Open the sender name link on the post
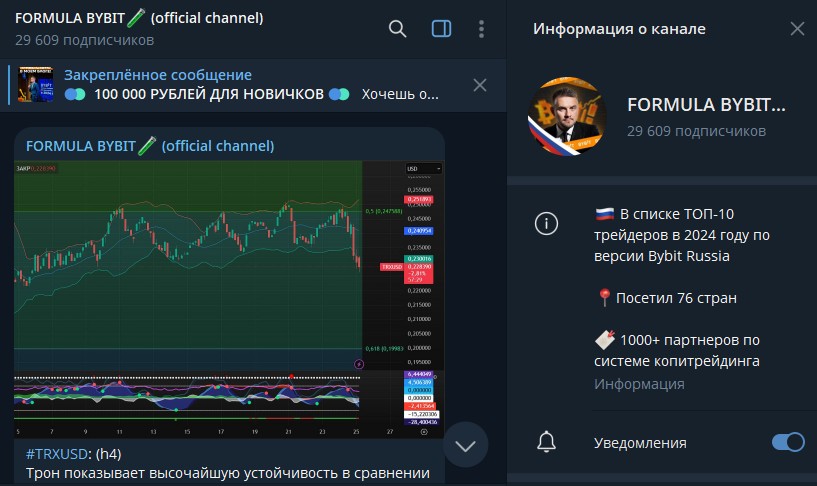 tap(150, 146)
